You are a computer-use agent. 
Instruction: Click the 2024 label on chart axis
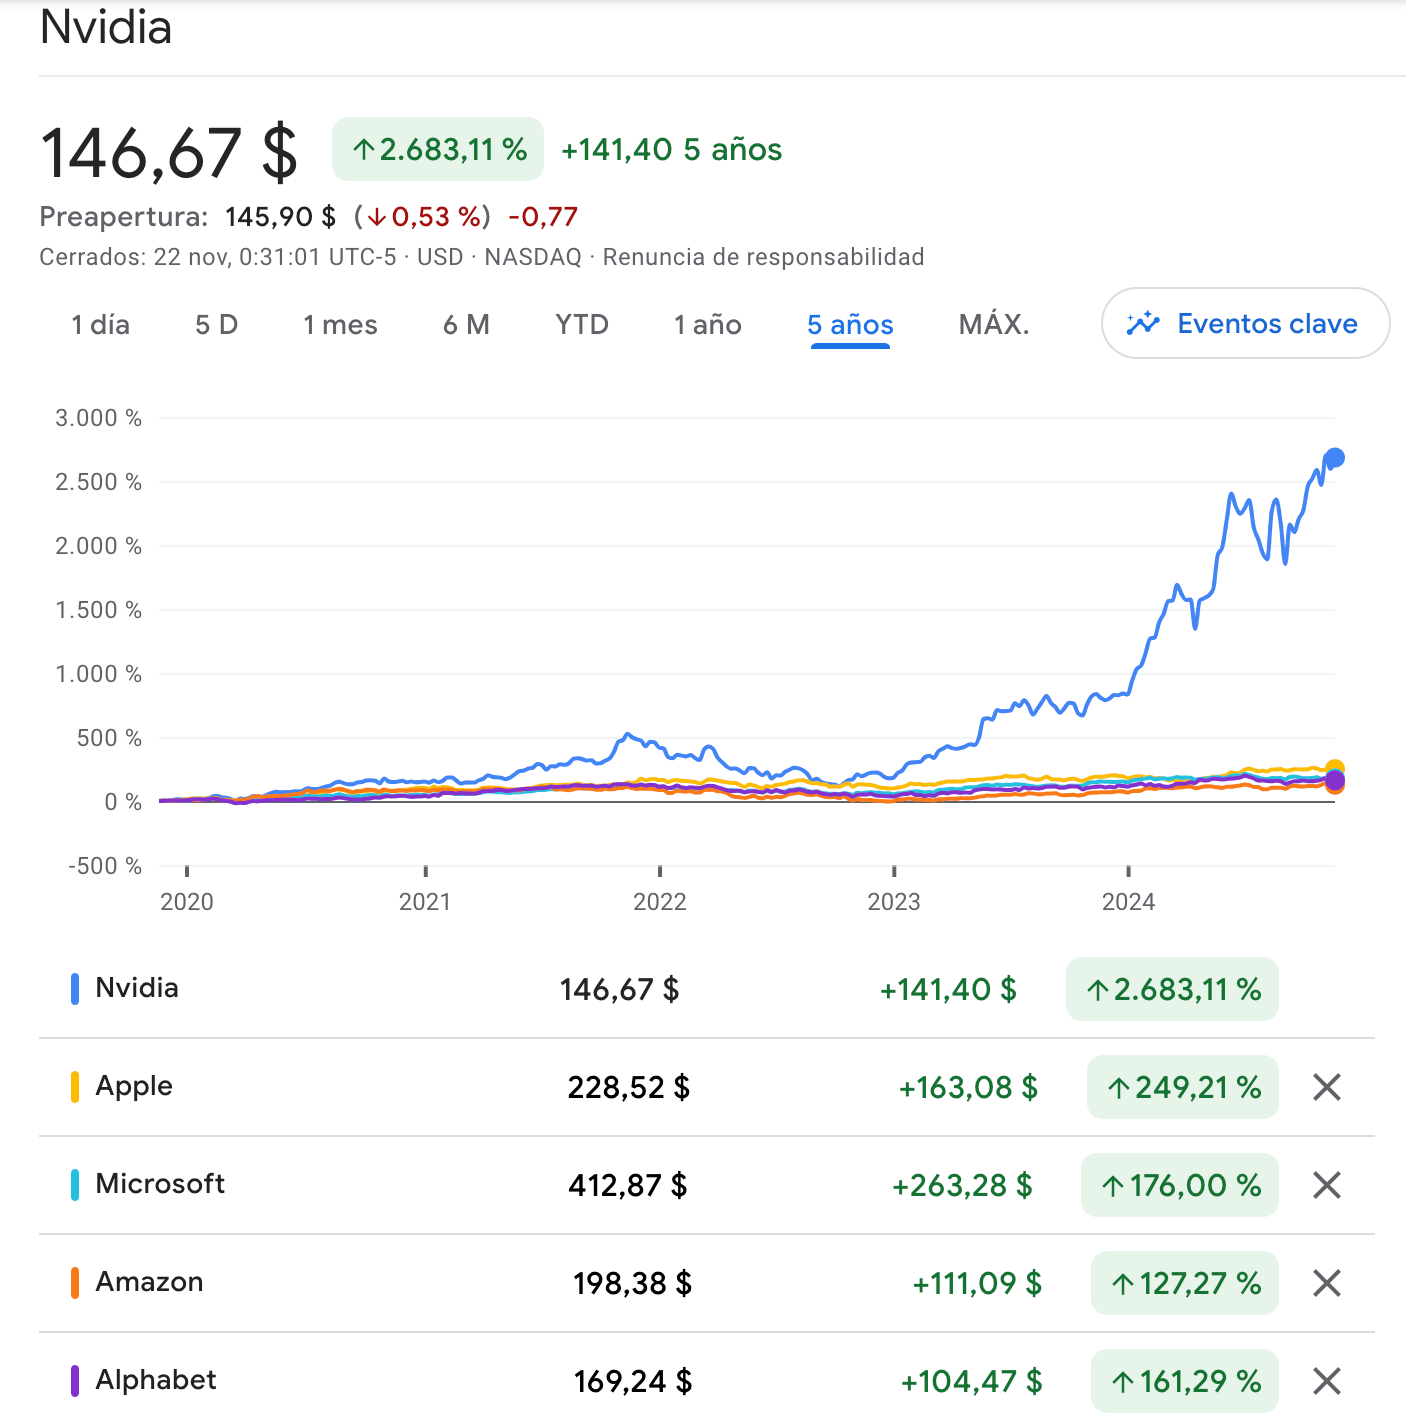pyautogui.click(x=1128, y=902)
